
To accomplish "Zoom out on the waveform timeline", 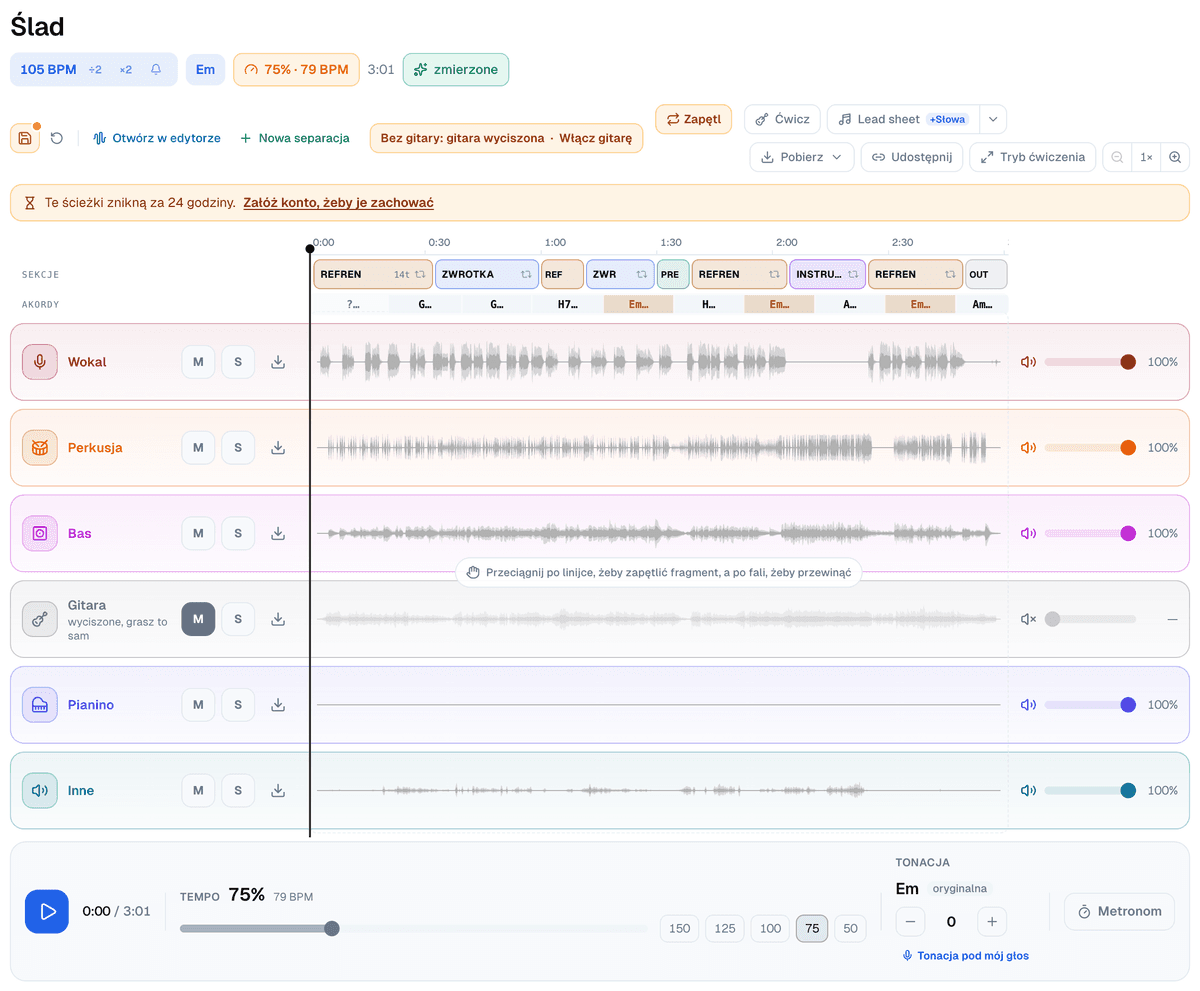I will [x=1117, y=157].
